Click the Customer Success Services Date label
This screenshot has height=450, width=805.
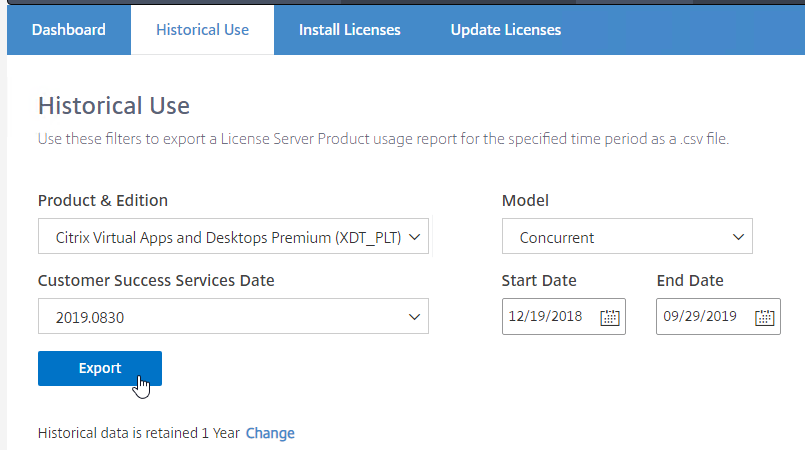click(156, 280)
